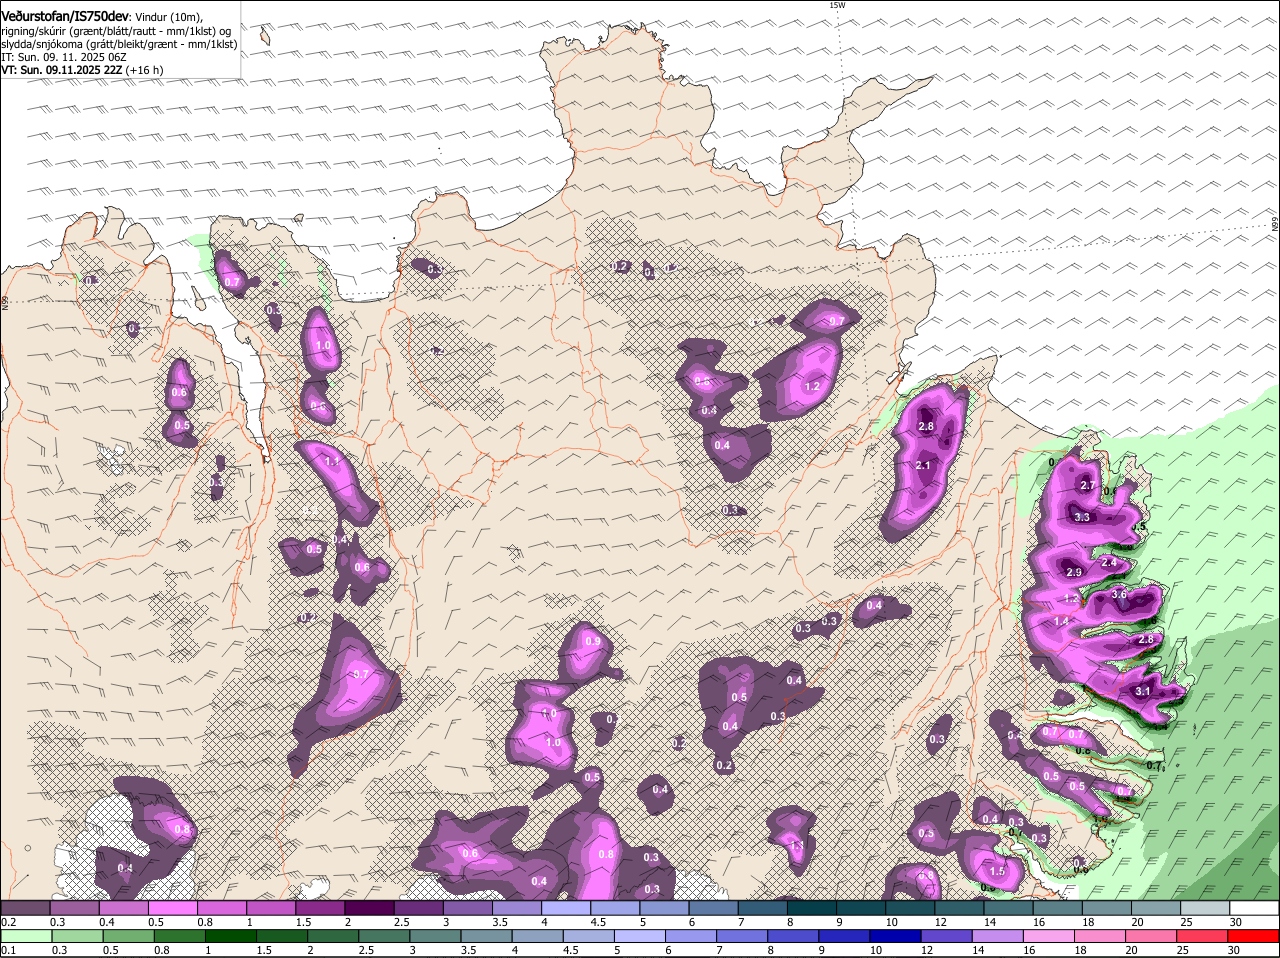Select the rain legend swatch between 0.5 and 0.8
Screen dimensions: 1280x958
129,935
